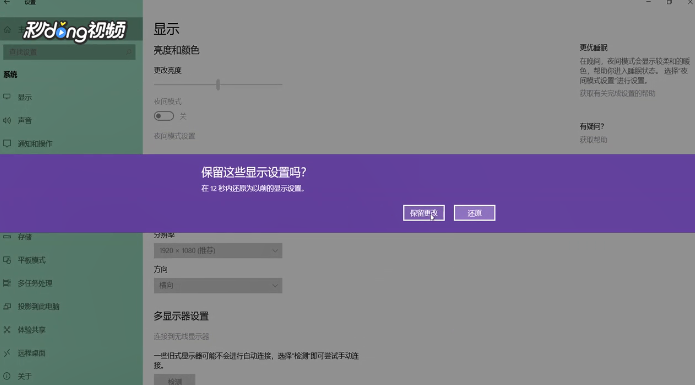Screen dimensions: 695x385
Task: Open the Settings home icon in the sidebar
Action: [7, 30]
